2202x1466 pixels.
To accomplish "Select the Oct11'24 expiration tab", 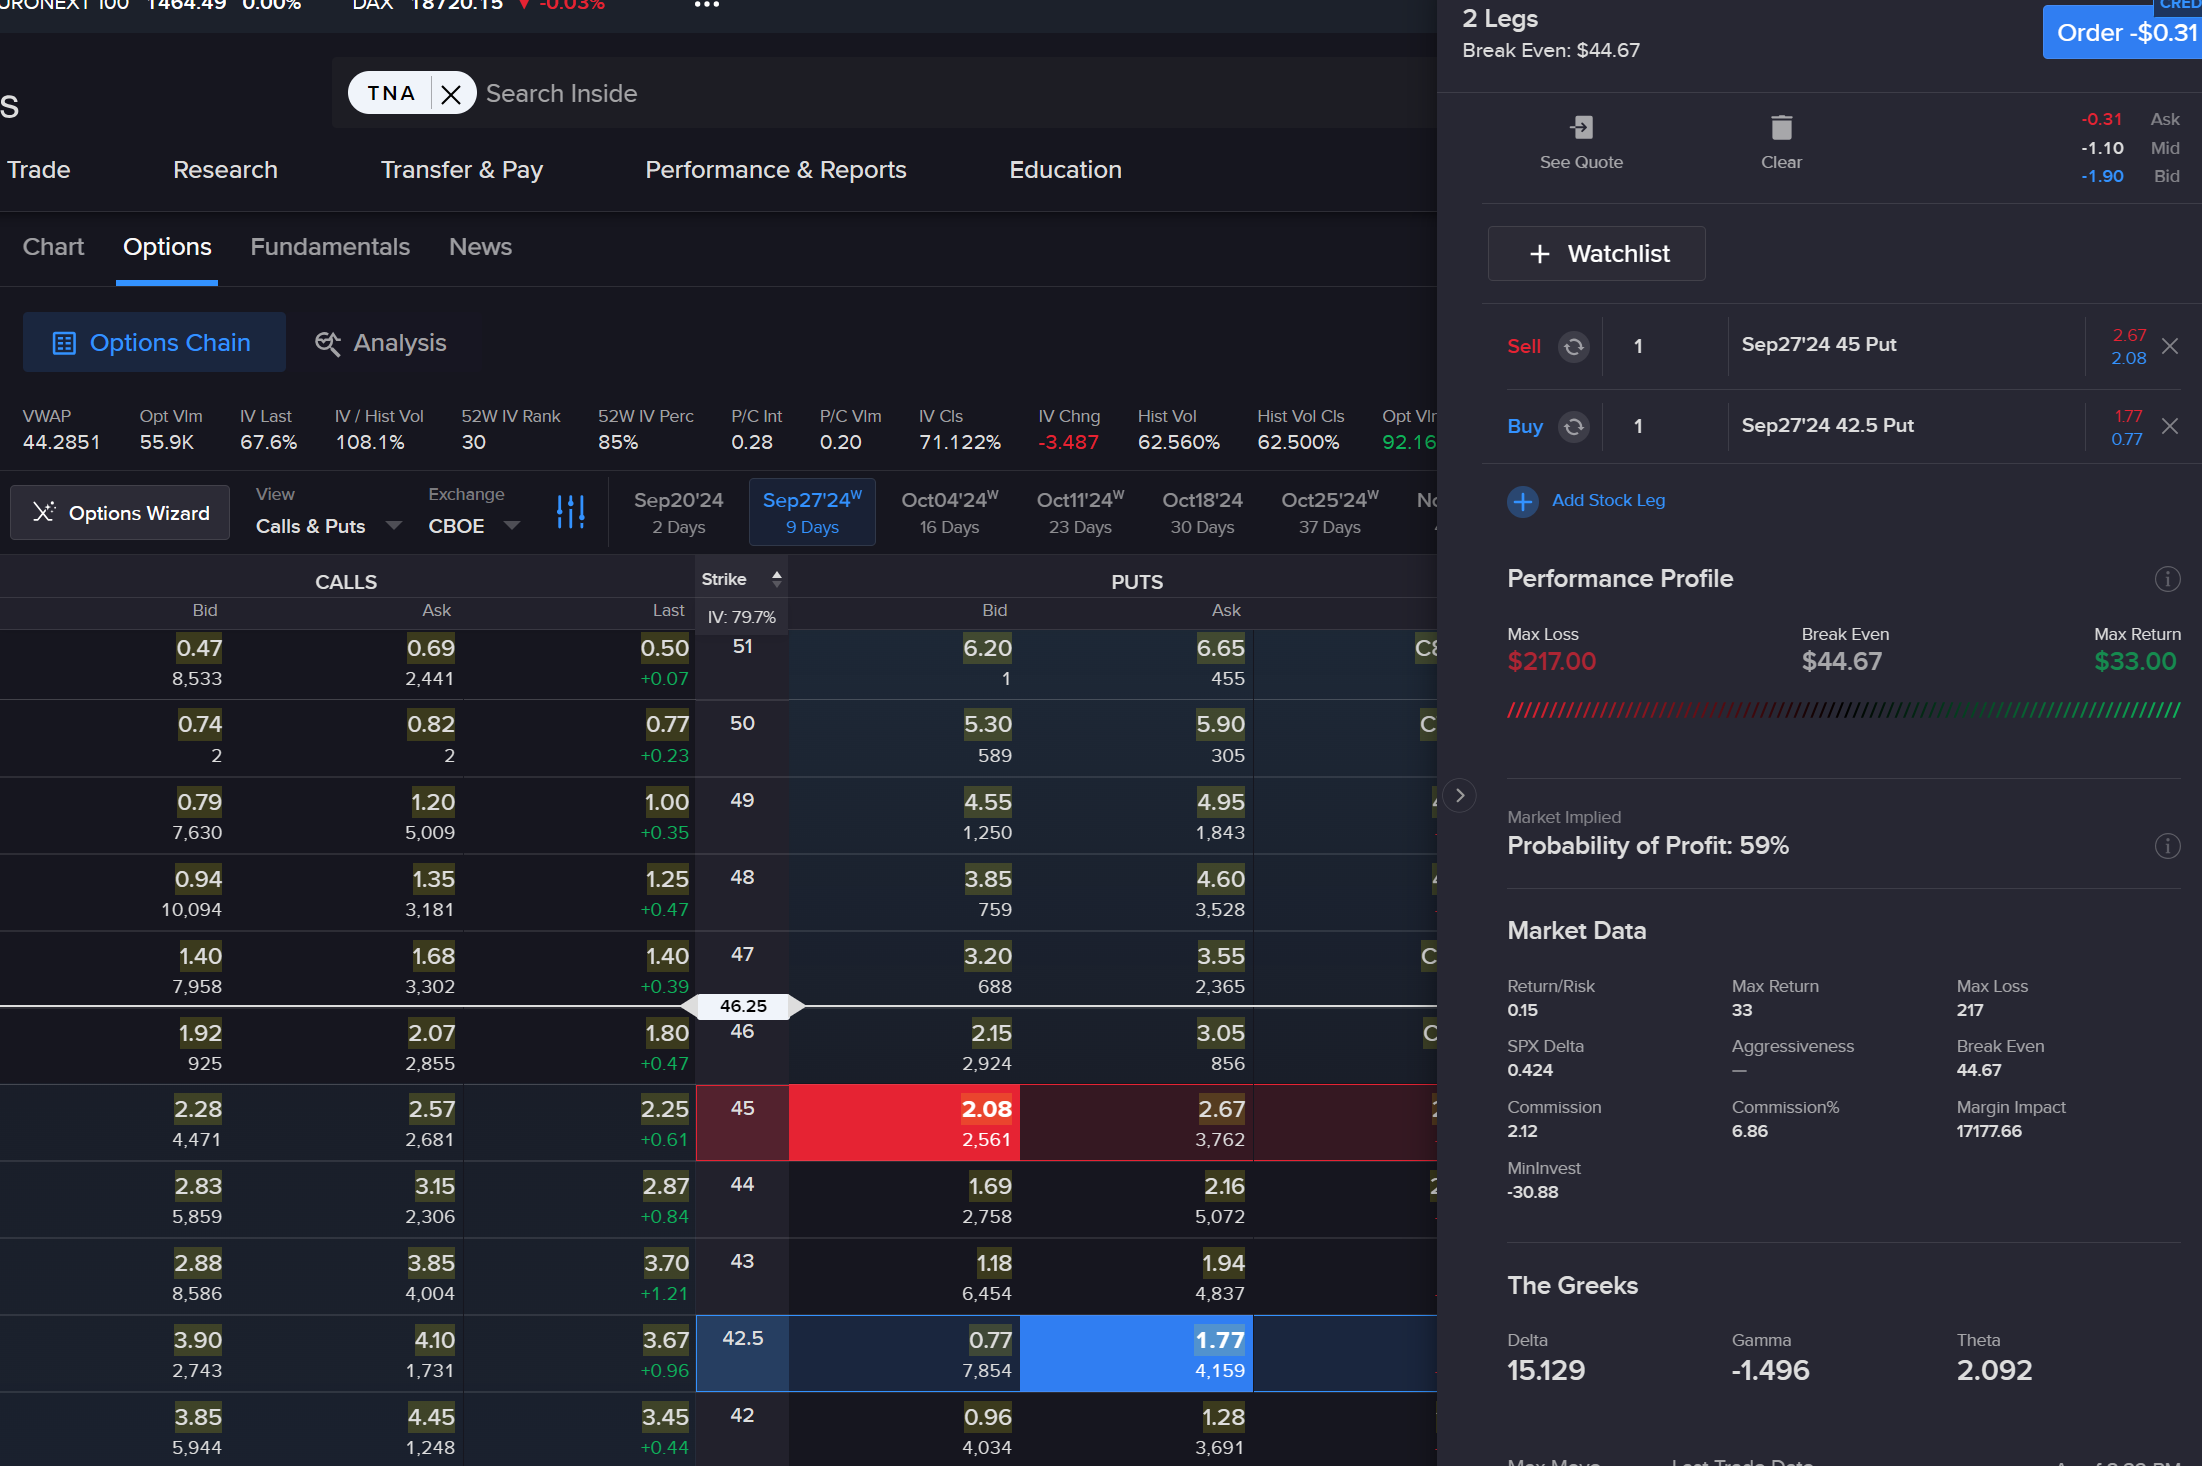I will coord(1080,512).
